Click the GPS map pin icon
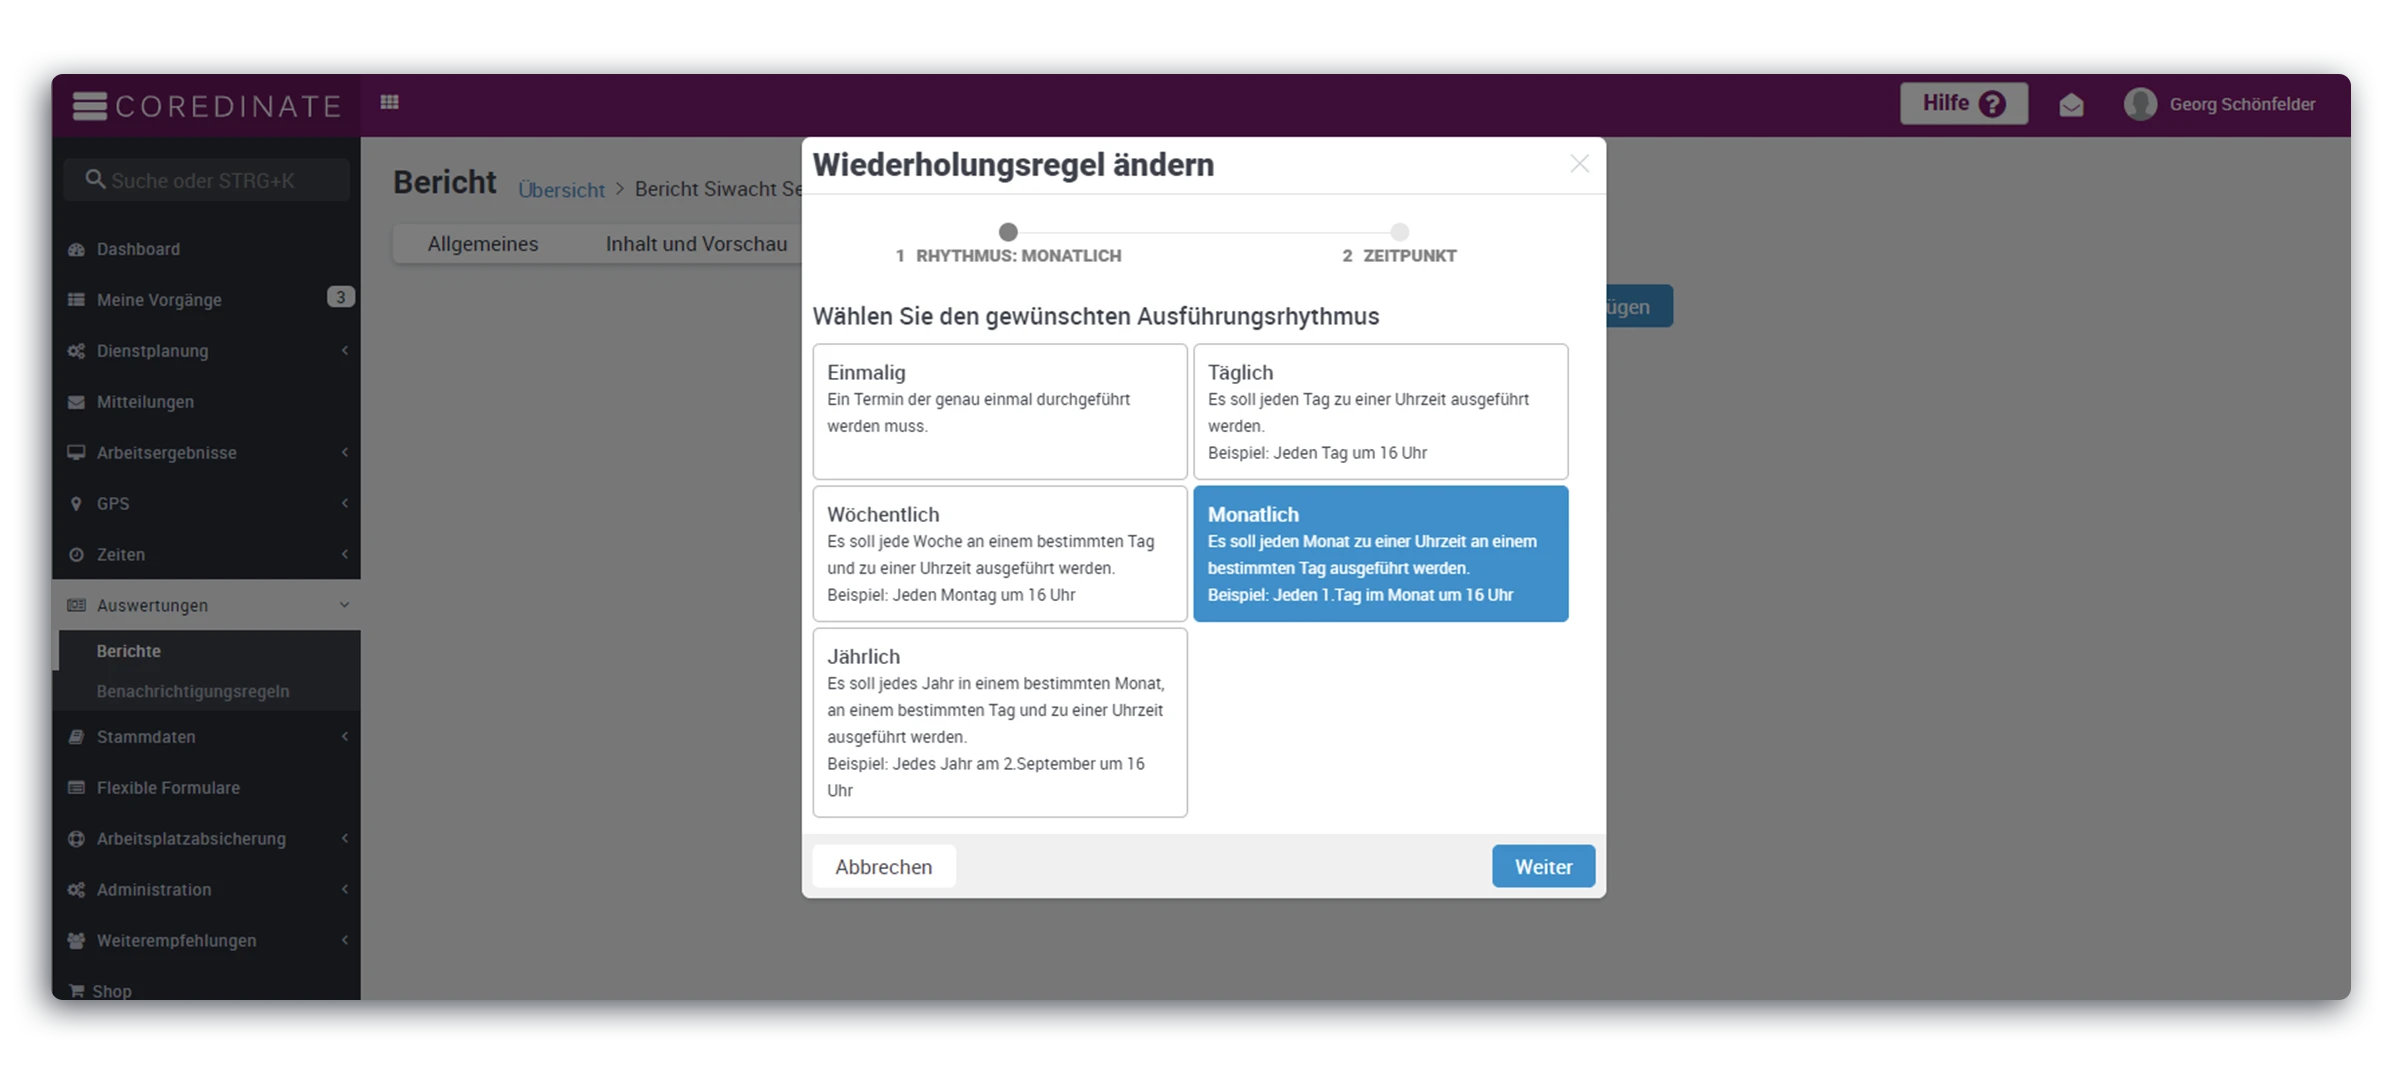2400x1074 pixels. [76, 503]
